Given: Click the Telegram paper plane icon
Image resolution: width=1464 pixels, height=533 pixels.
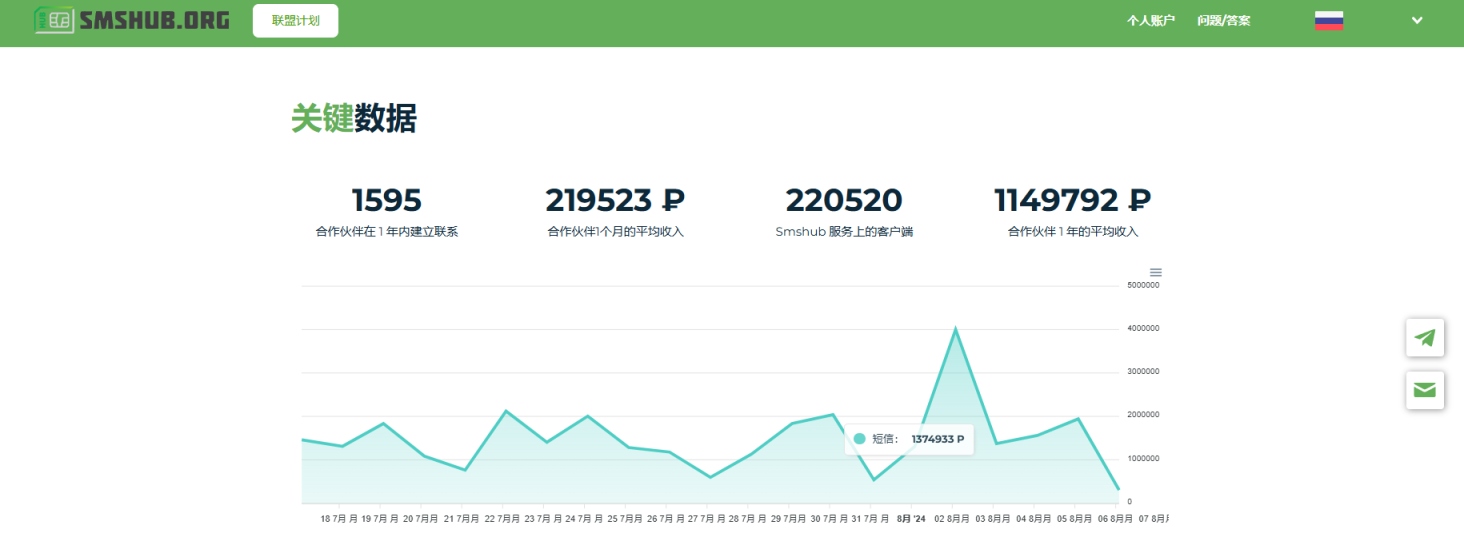Looking at the screenshot, I should coord(1424,338).
